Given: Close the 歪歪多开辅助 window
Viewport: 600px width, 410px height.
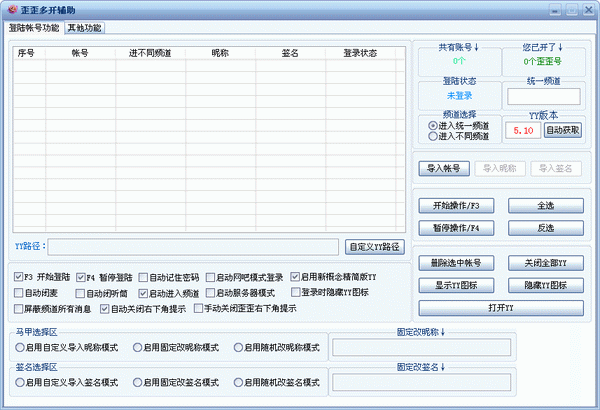Looking at the screenshot, I should (x=588, y=10).
